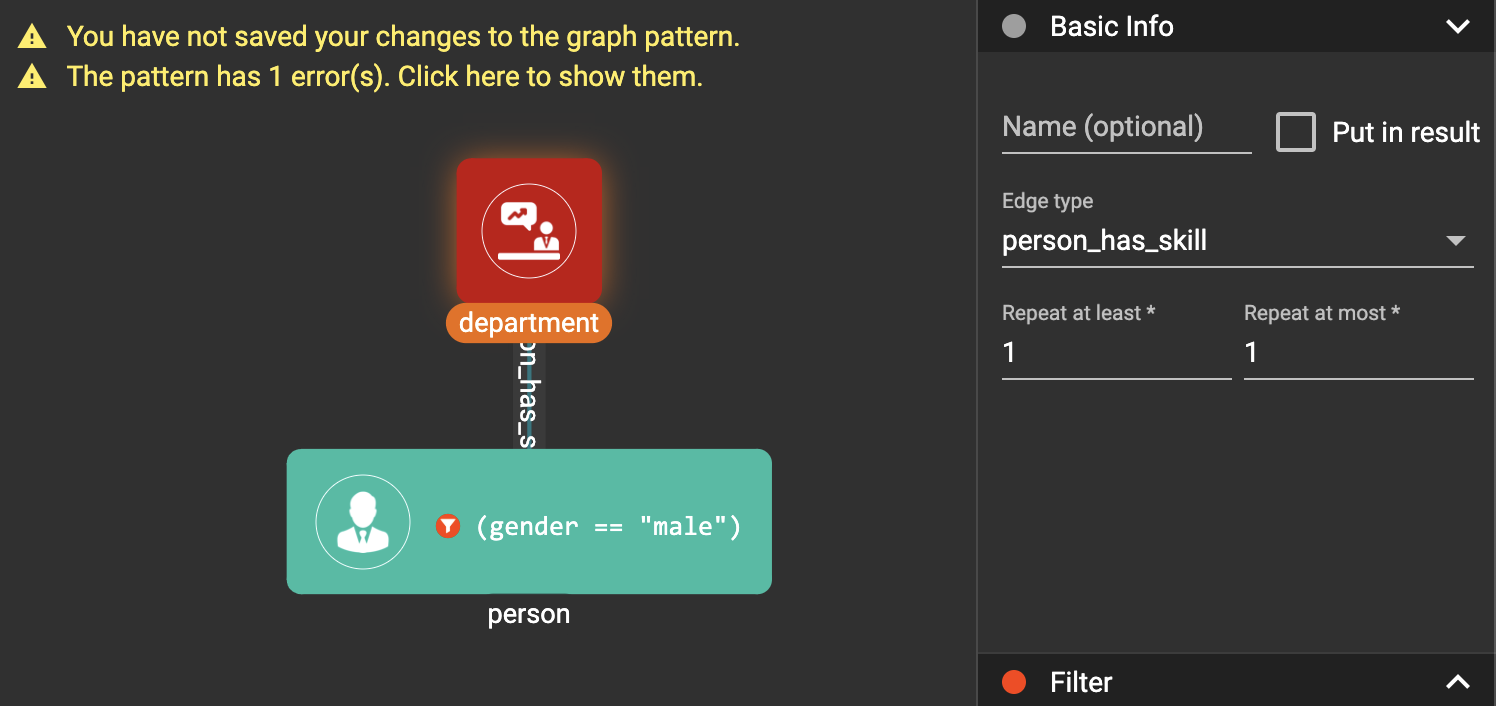Click the red dot beside Filter

coord(1014,682)
